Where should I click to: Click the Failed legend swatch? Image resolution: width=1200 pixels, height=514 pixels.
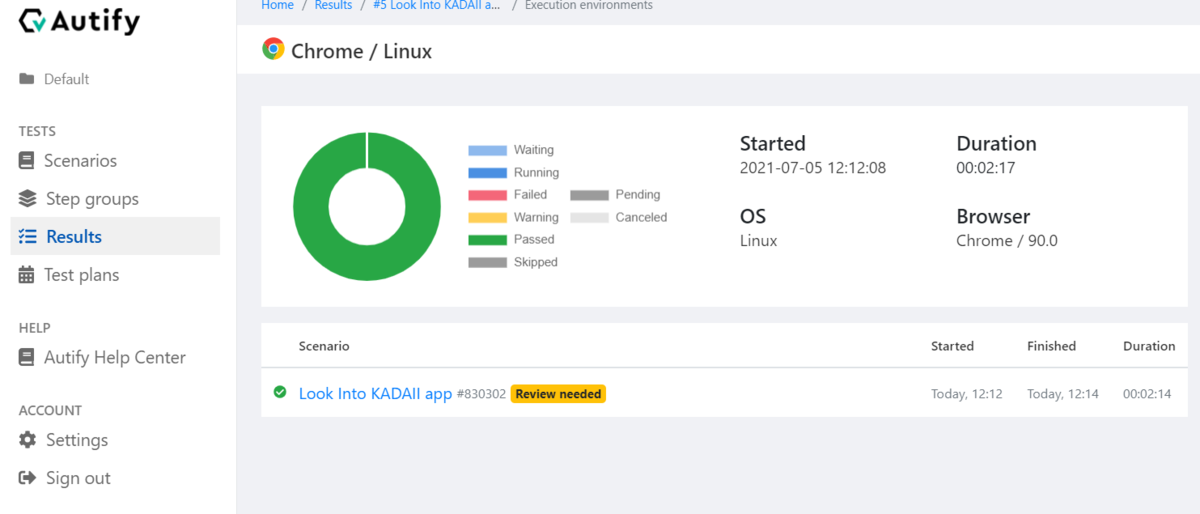pos(487,195)
